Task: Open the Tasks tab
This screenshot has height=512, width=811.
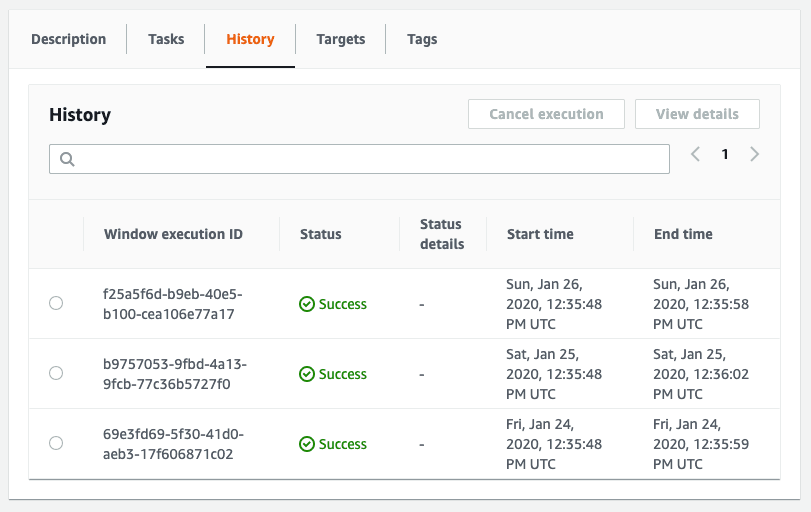Action: pos(166,39)
